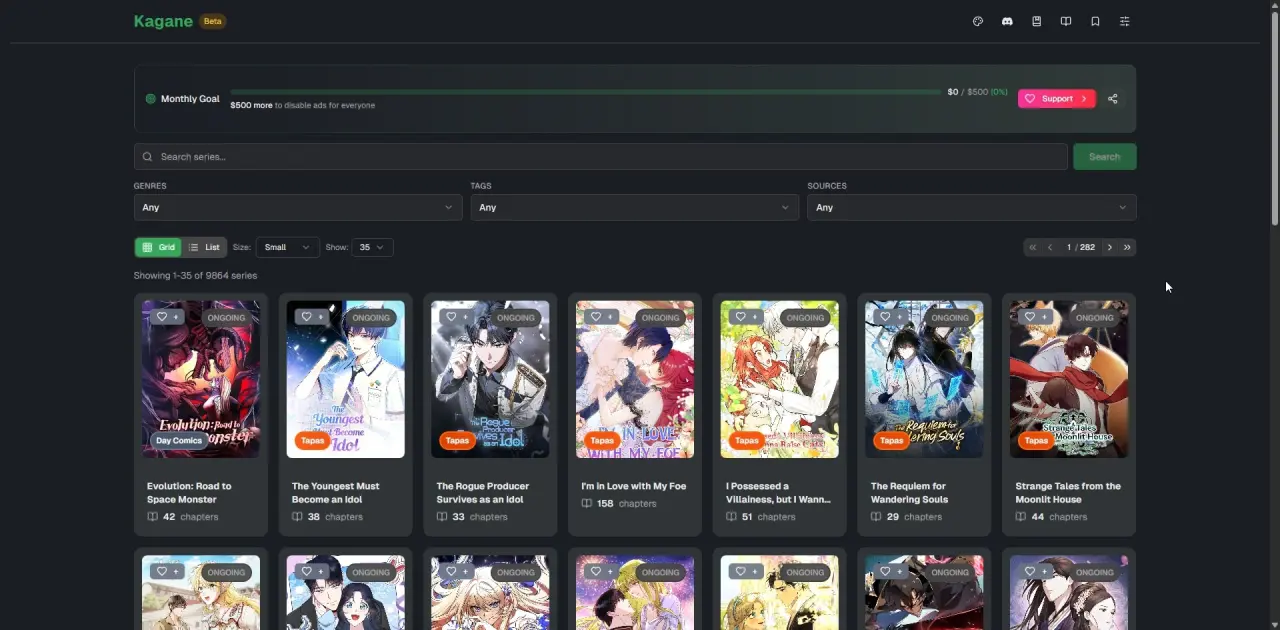Open The Requiem for Wandering Souls cover
Viewport: 1280px width, 630px height.
(x=924, y=379)
